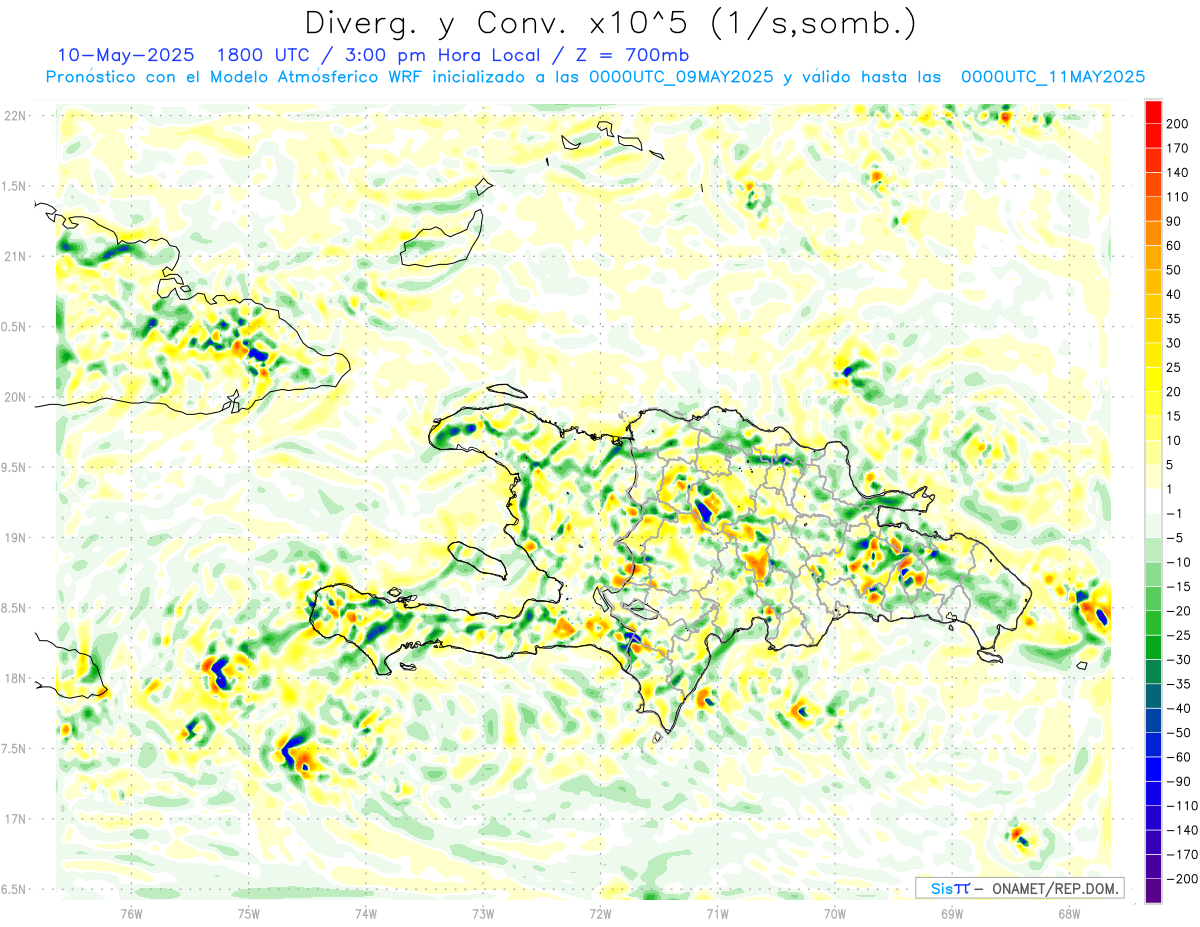Click the -90 value on the color scale
Screen dimensions: 1200x927
(1177, 781)
